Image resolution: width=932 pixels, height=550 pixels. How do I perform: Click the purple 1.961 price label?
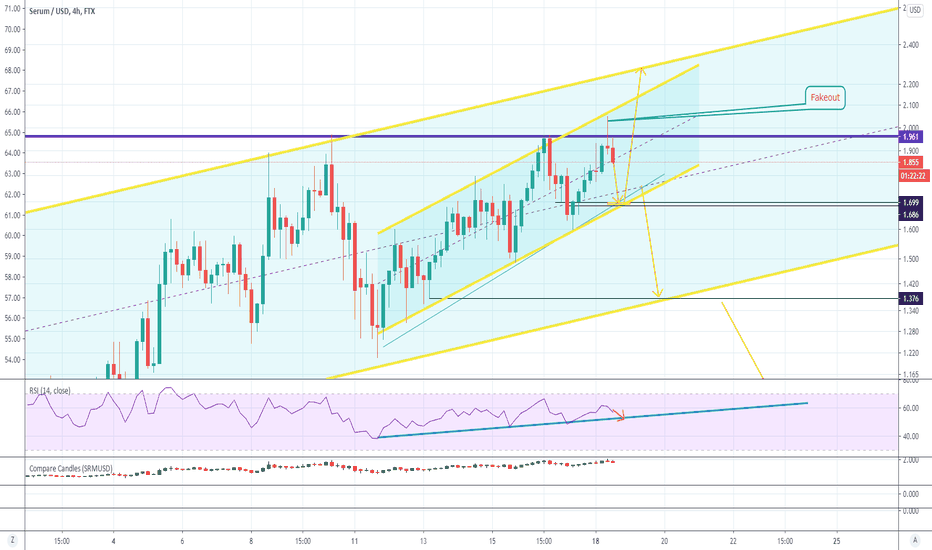tap(911, 137)
